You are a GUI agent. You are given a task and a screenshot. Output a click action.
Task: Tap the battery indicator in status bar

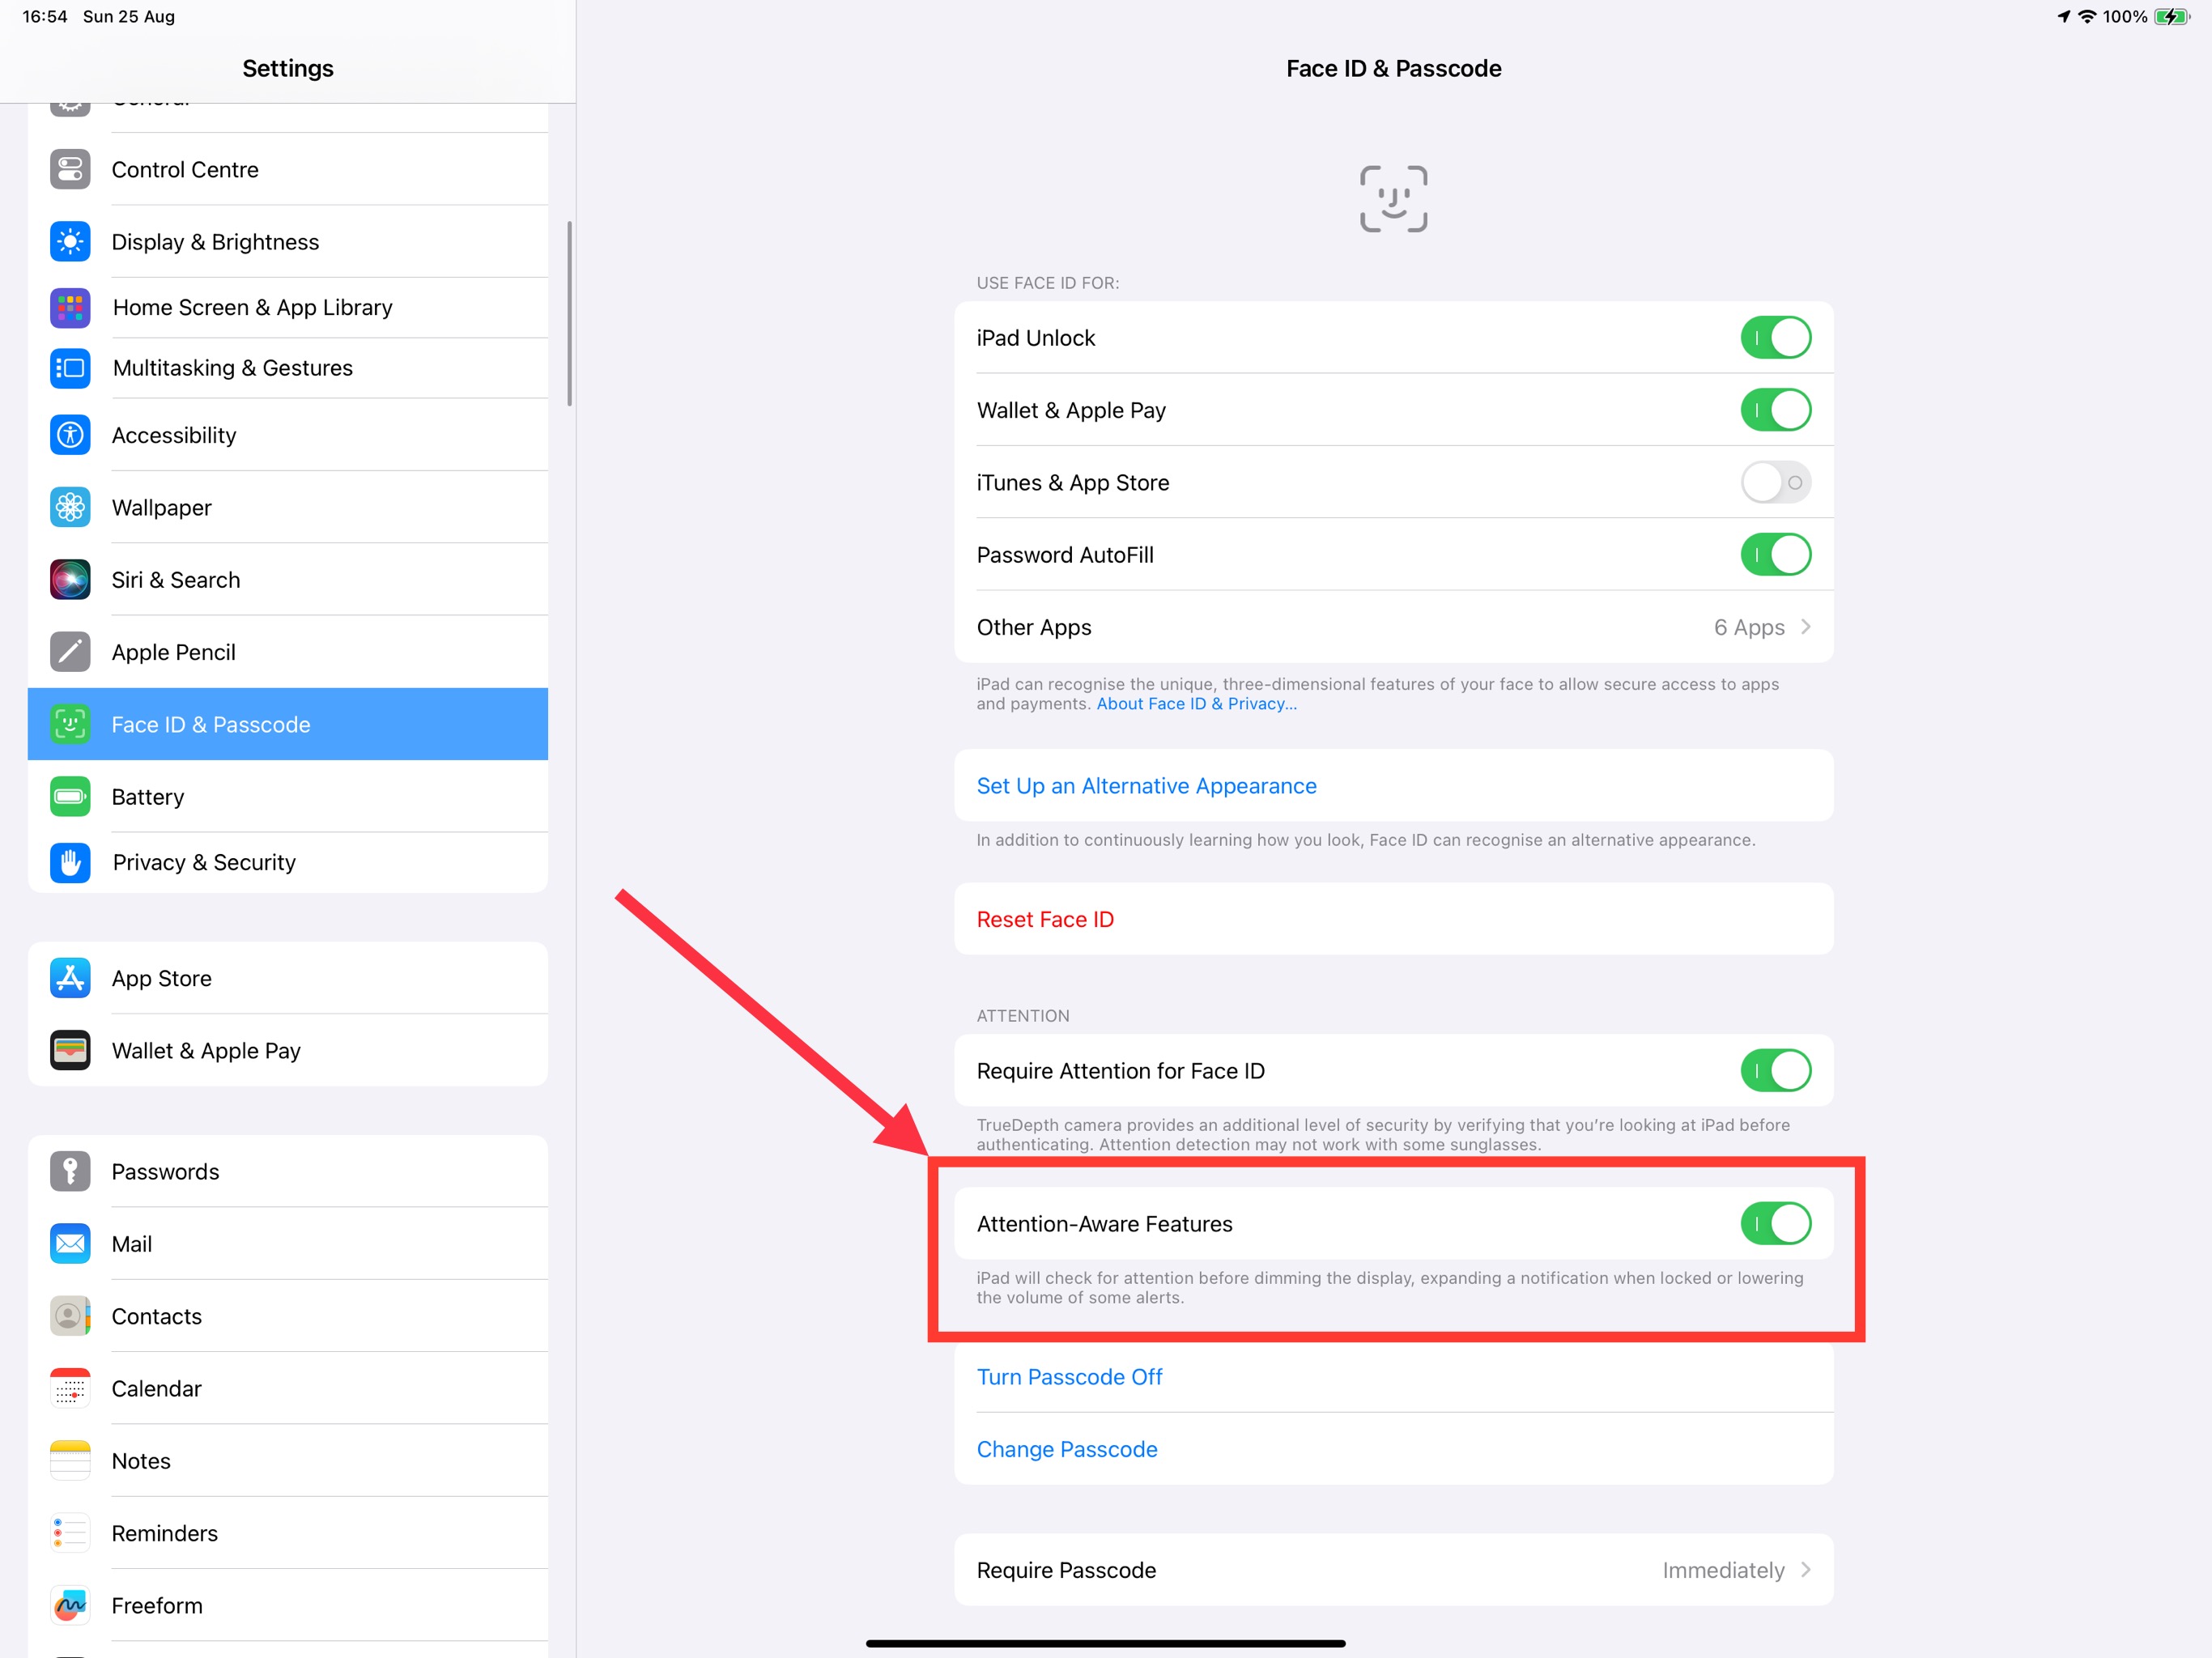pos(2171,17)
